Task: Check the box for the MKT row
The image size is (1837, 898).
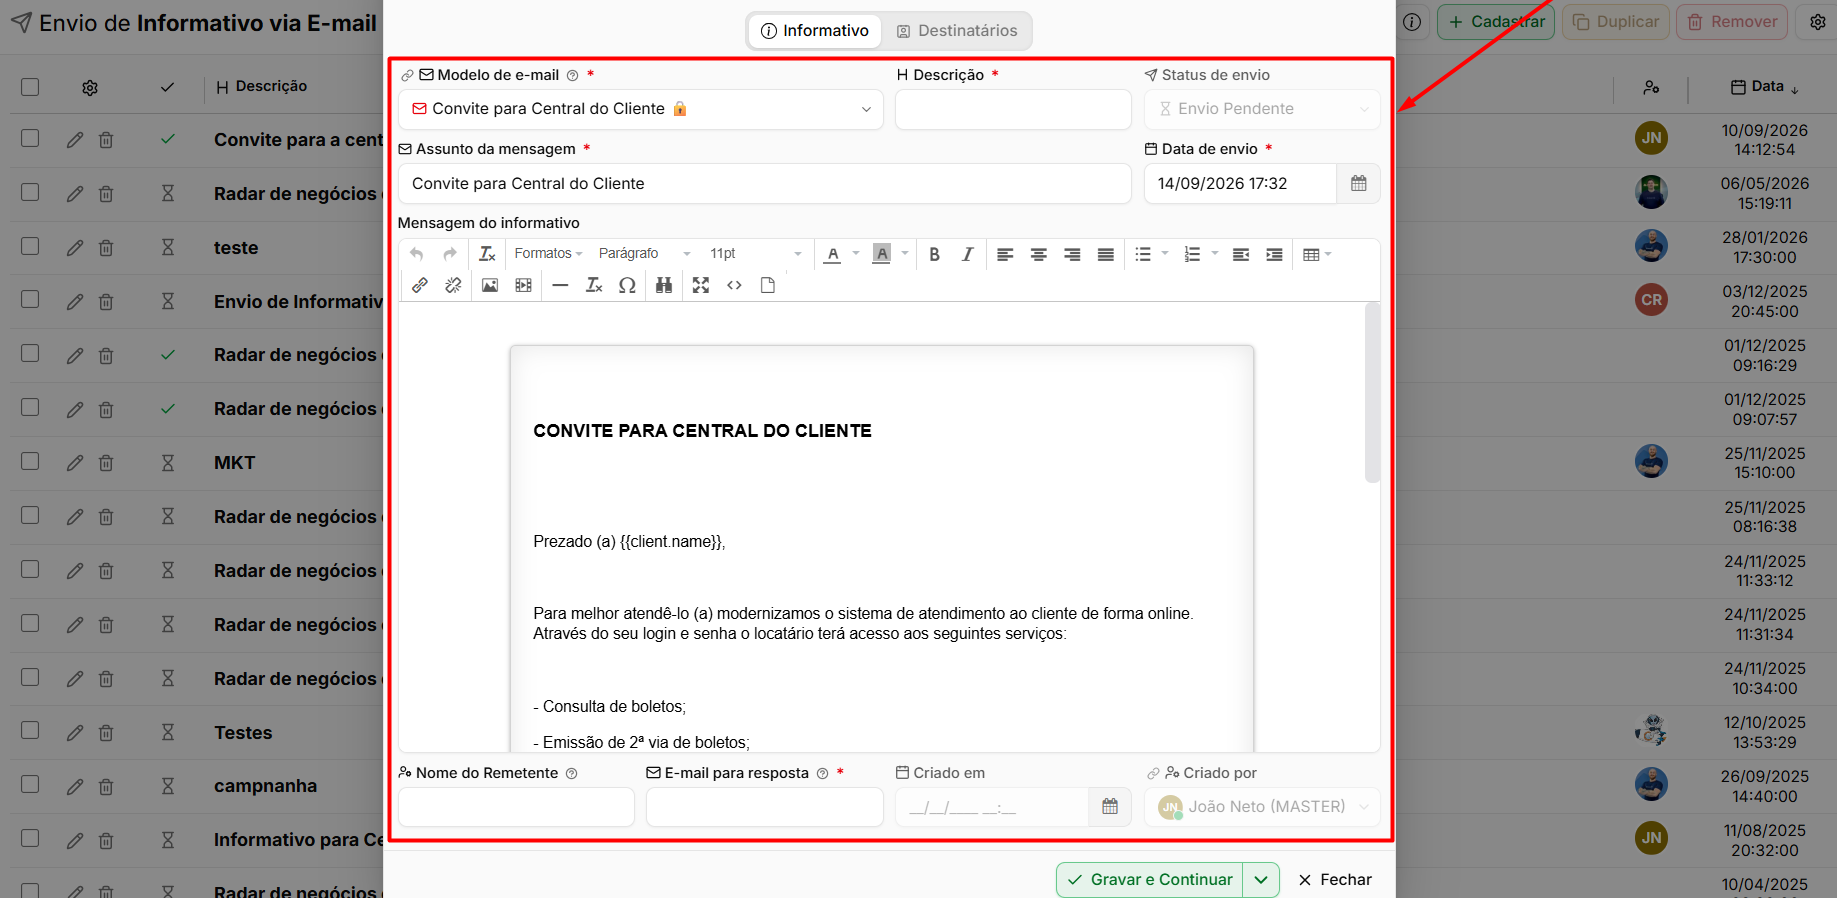Action: coord(30,461)
